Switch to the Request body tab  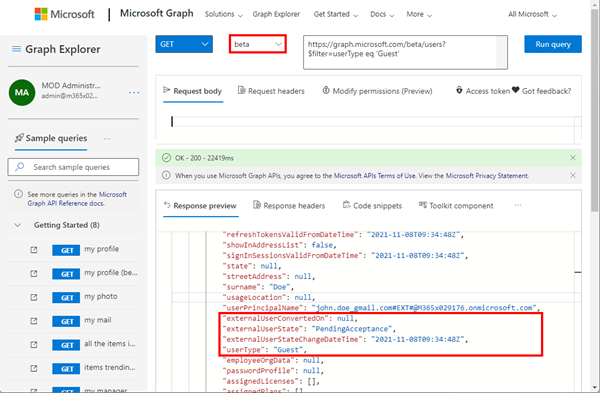[193, 91]
